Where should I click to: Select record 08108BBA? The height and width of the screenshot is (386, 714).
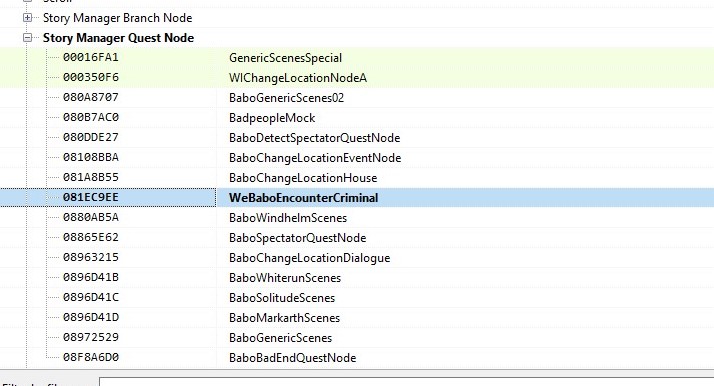[x=91, y=157]
